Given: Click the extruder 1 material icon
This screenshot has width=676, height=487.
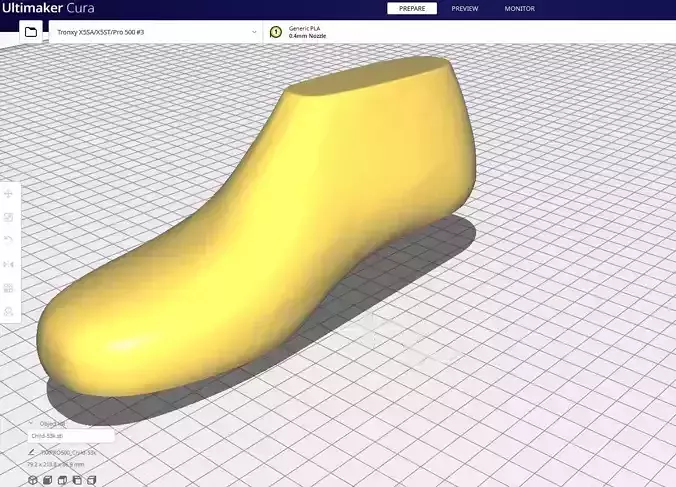Looking at the screenshot, I should point(276,32).
